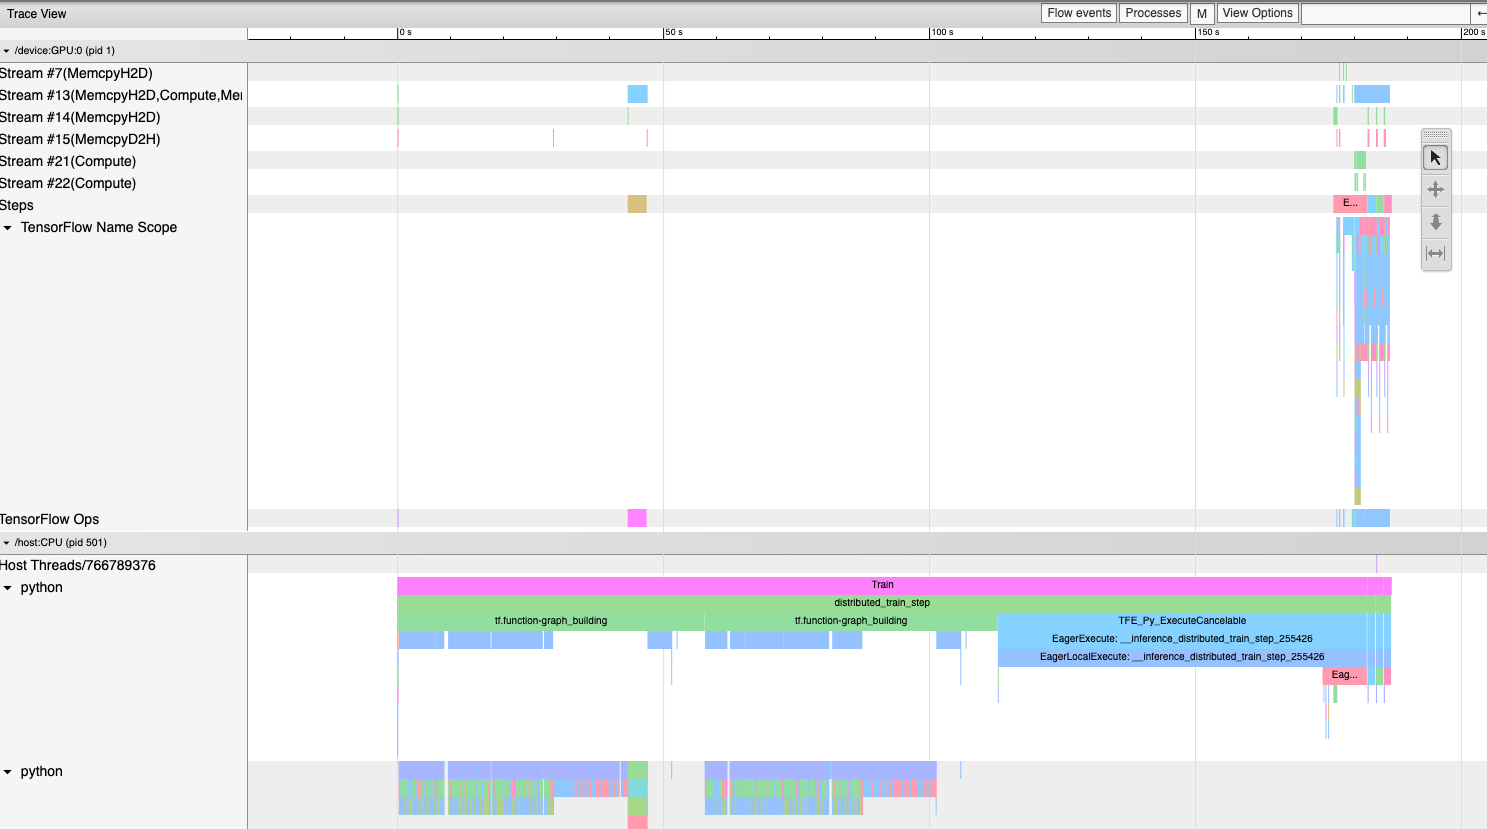The image size is (1487, 829).
Task: Click the Trace View title
Action: 37,14
